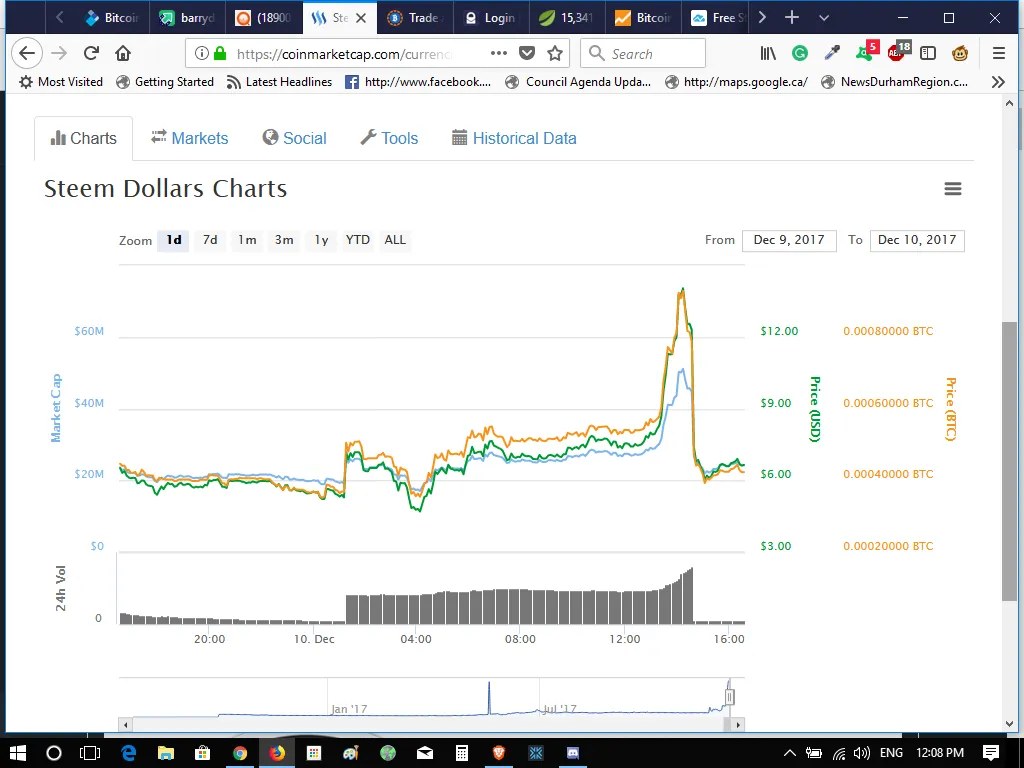Open chart context menu hamburger icon
1024x768 pixels.
(953, 189)
